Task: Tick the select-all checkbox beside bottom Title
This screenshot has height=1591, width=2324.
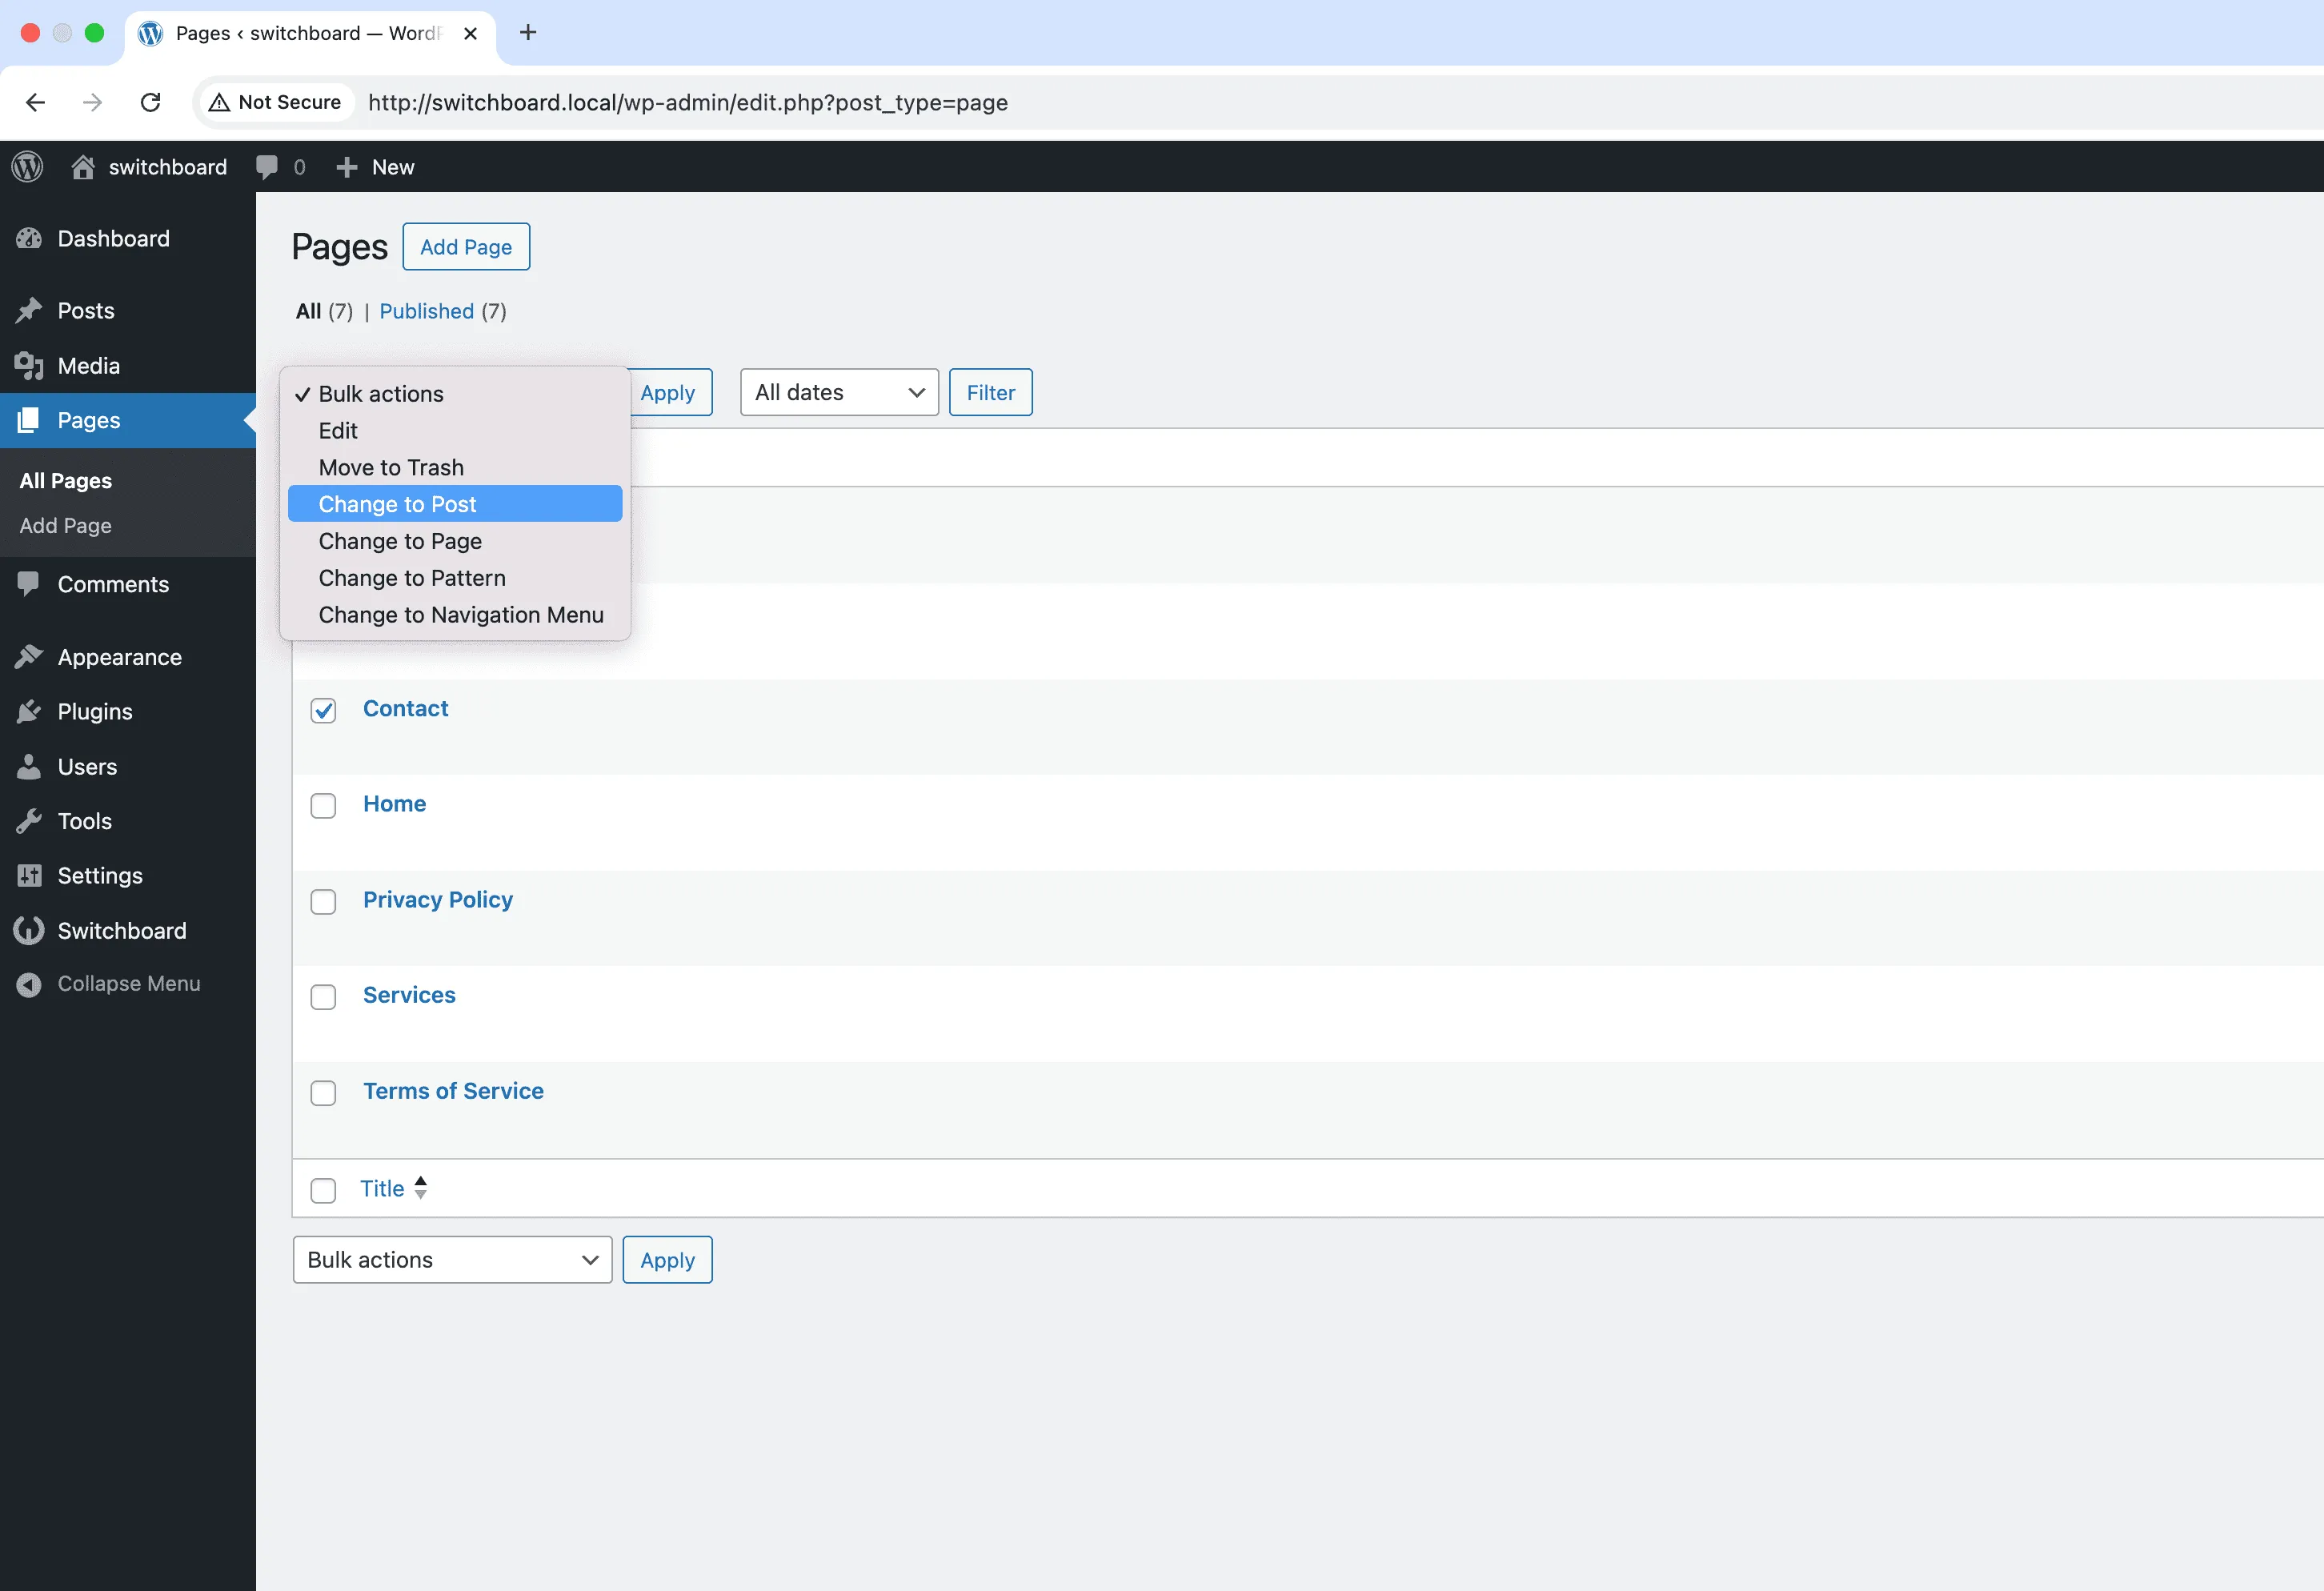Action: click(x=323, y=1190)
